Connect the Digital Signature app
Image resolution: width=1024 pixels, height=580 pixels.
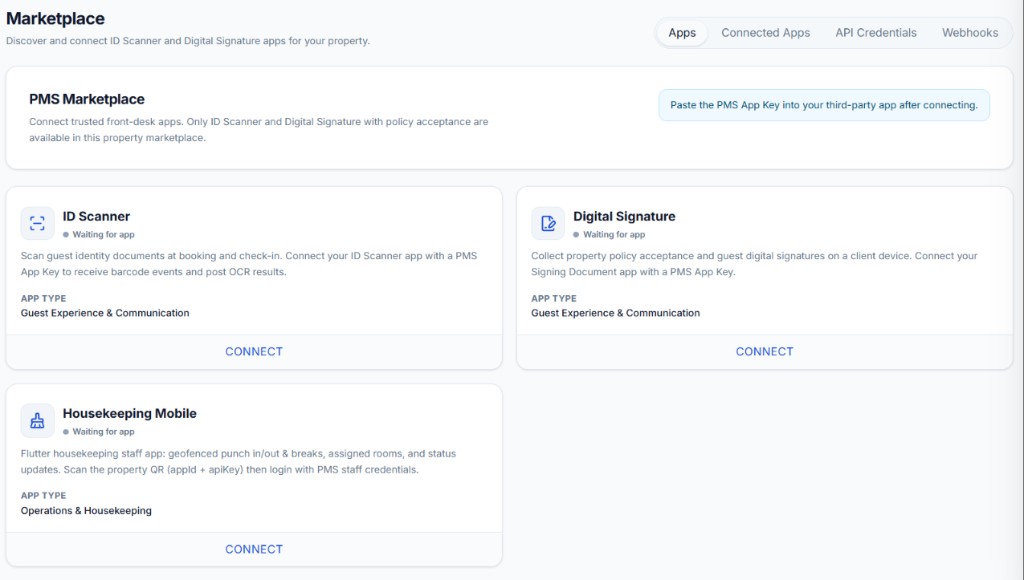(x=765, y=351)
